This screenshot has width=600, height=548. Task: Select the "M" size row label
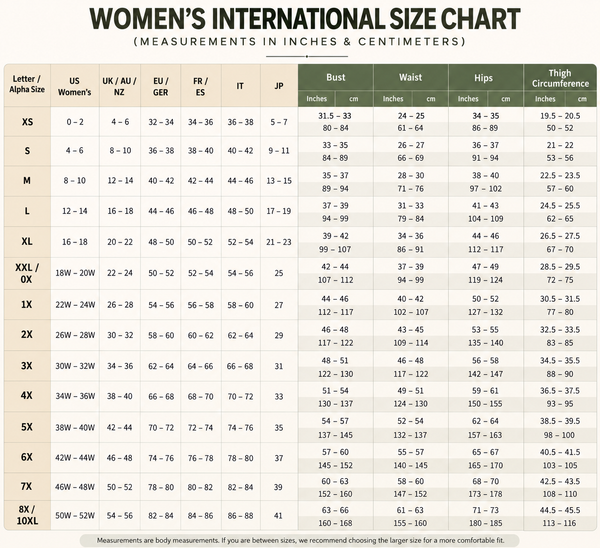coord(27,180)
